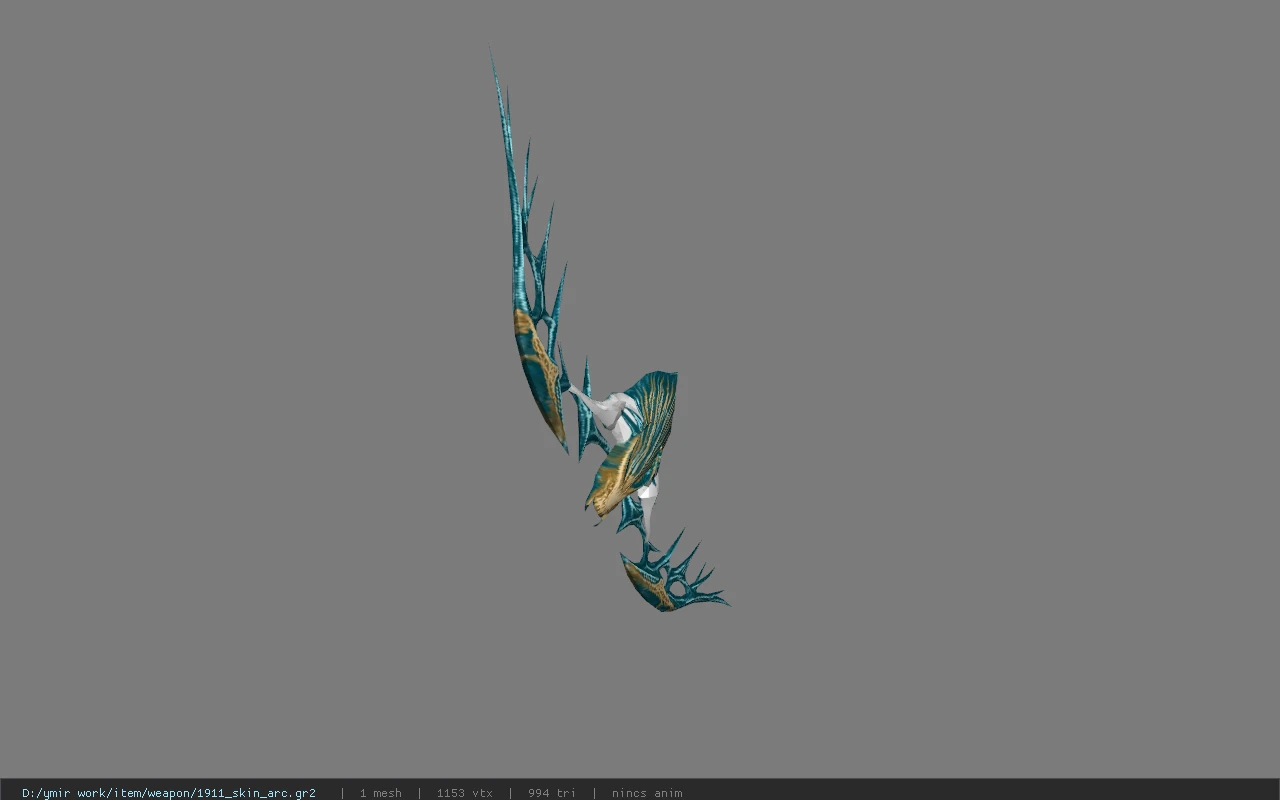
Task: Click the file path 'D:/ymir work/item/weapon/1911_skin_arc.gr2'
Action: (x=169, y=793)
